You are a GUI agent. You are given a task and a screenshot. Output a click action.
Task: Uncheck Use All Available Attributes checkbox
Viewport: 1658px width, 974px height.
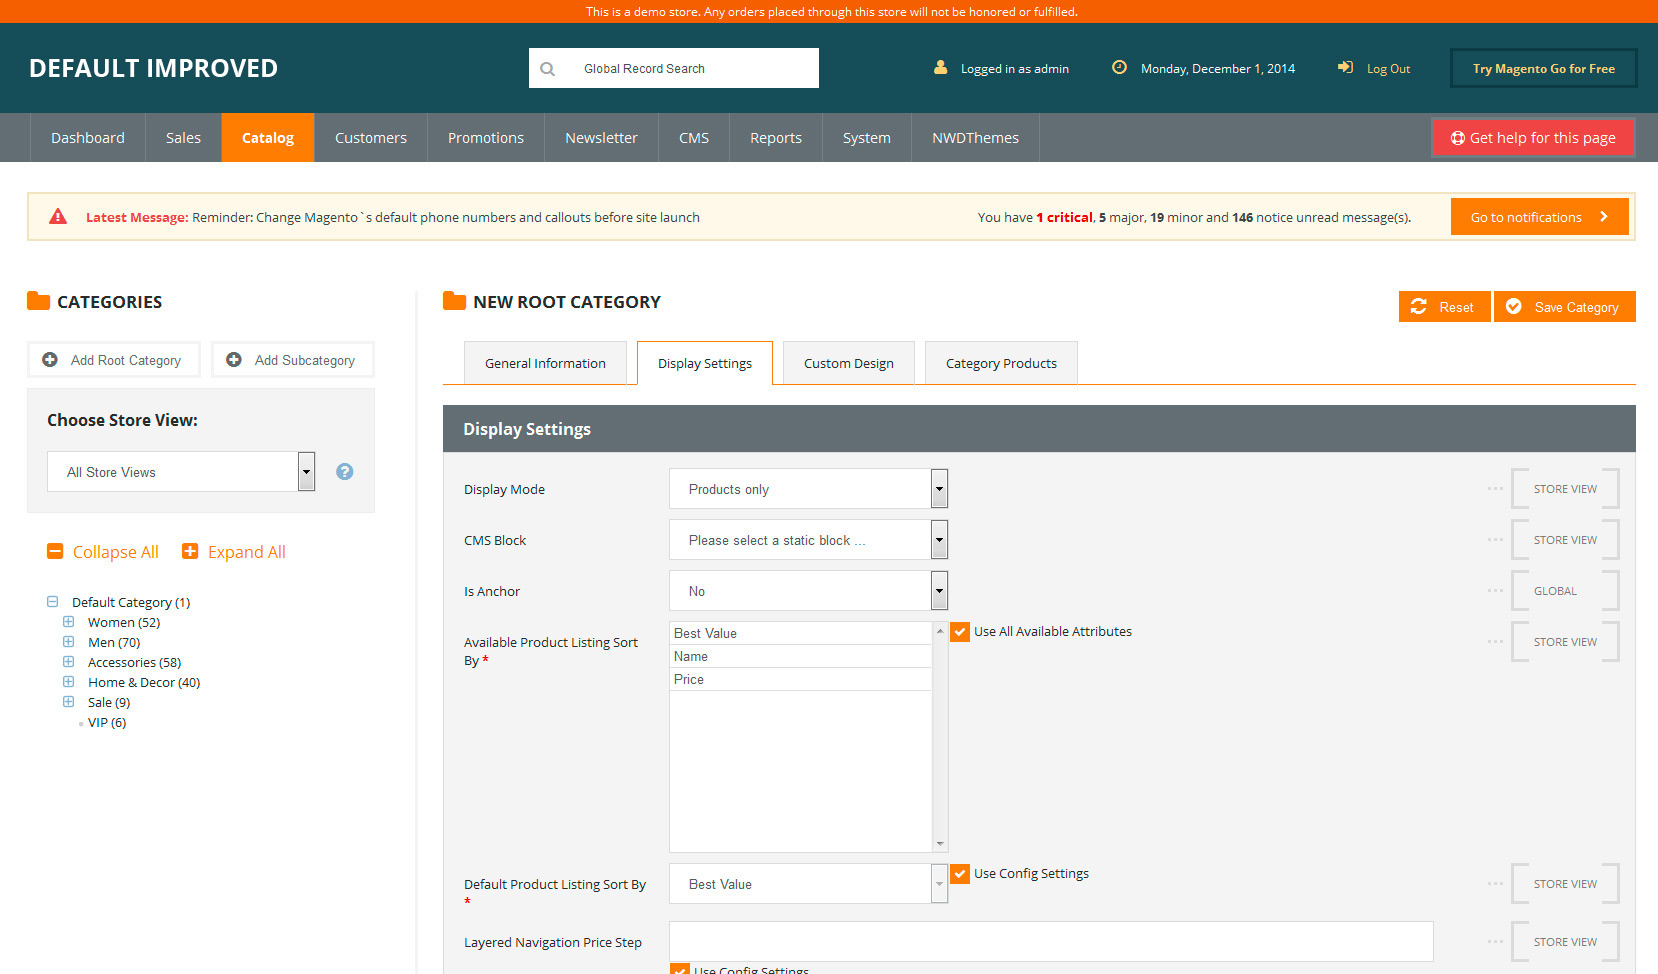(960, 632)
